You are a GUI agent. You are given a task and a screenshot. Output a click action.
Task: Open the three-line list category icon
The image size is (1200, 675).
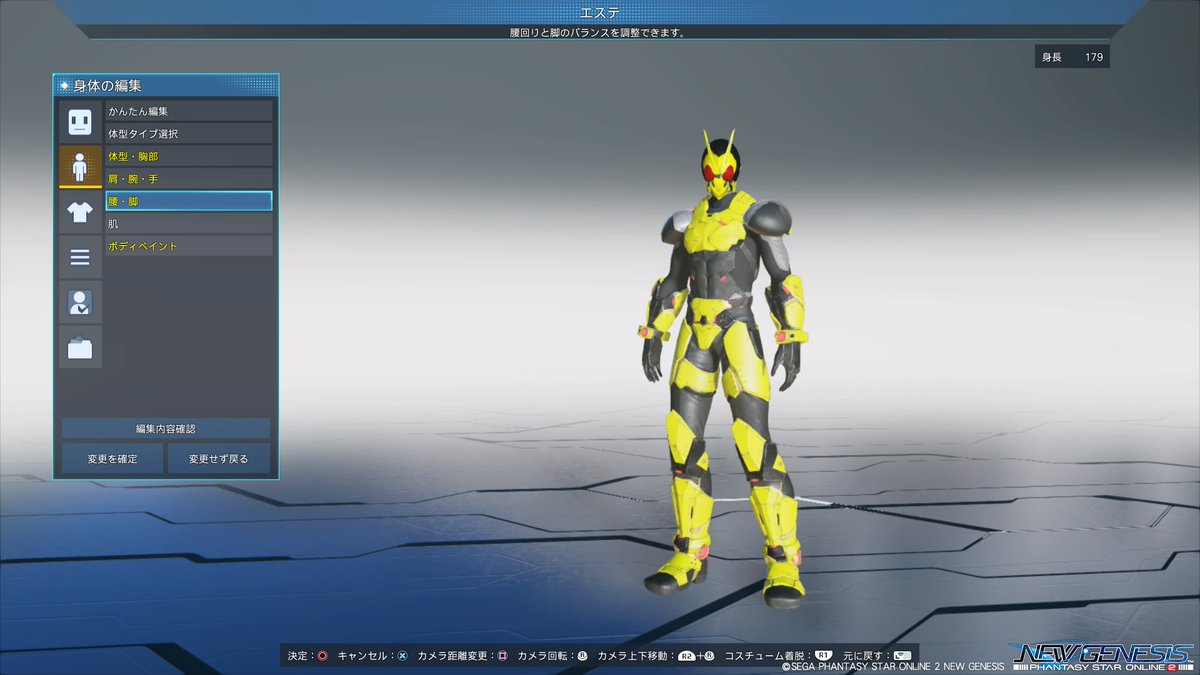click(80, 257)
